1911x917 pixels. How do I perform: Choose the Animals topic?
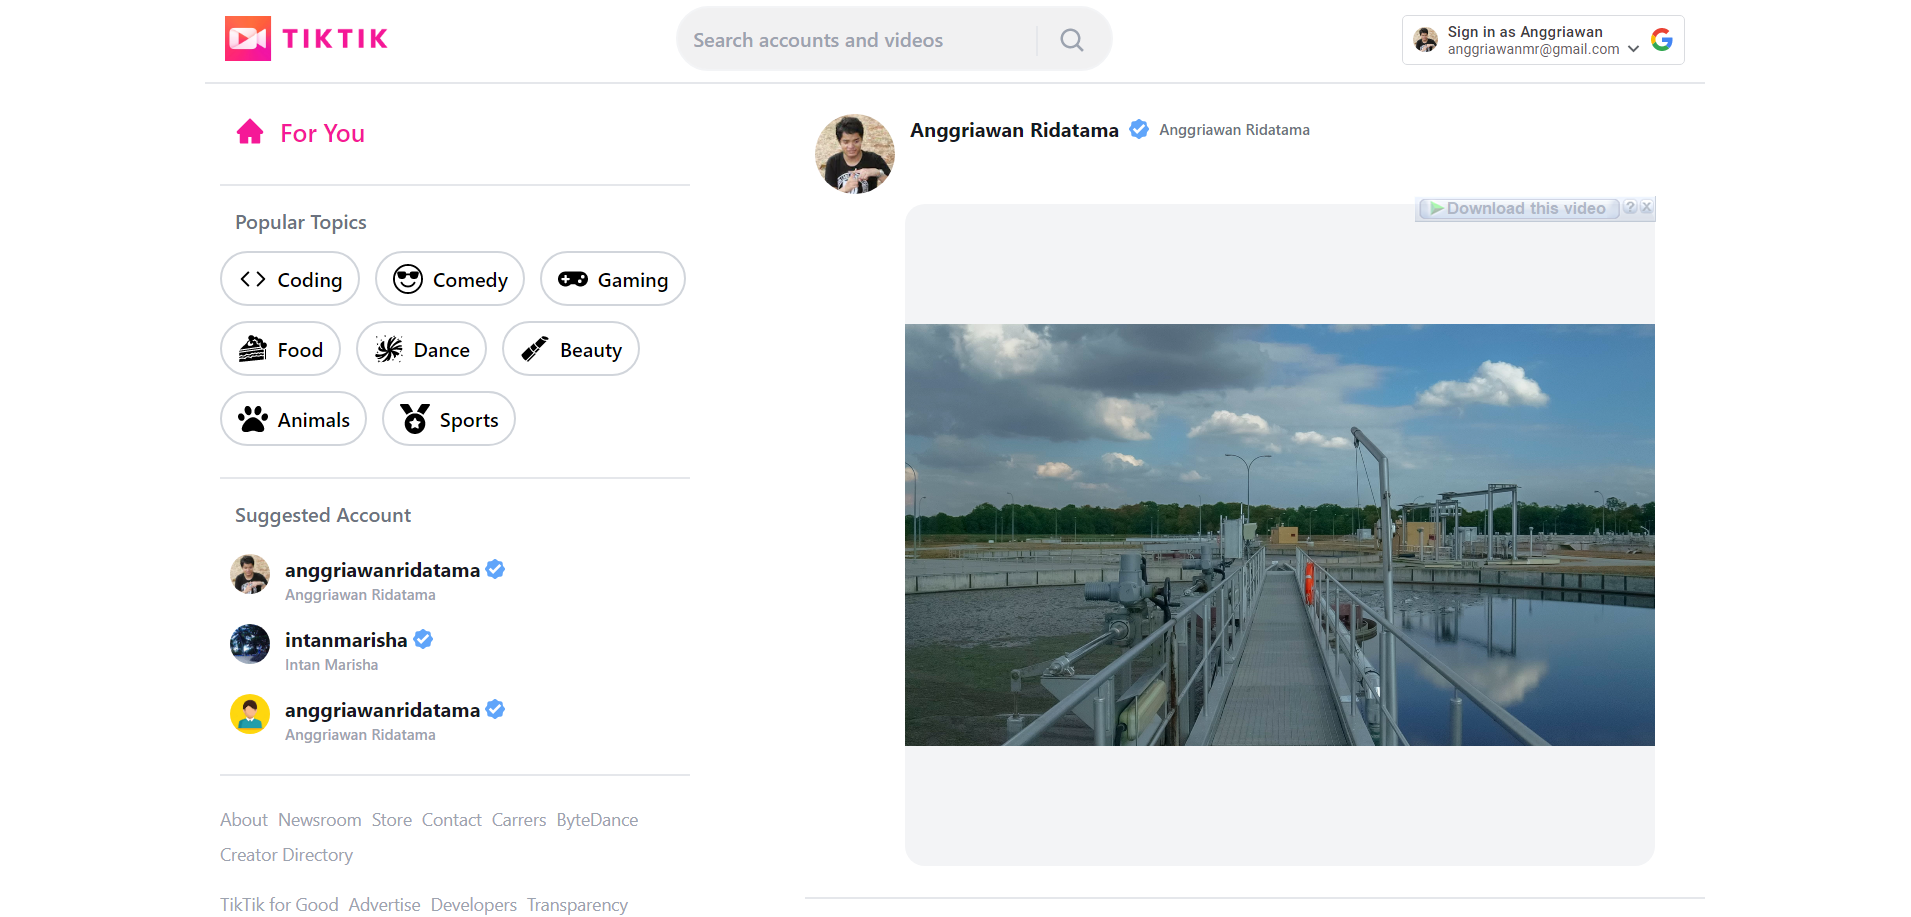293,419
